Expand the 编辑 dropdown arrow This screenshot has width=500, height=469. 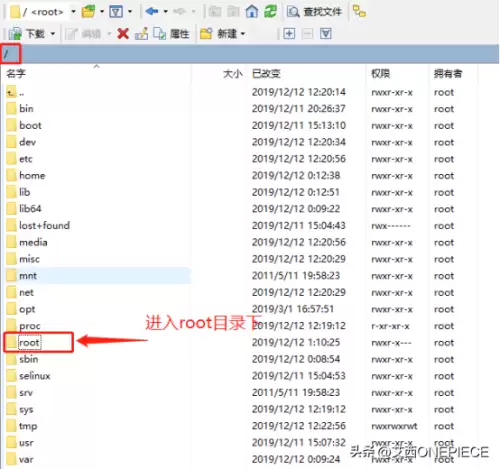(x=109, y=34)
